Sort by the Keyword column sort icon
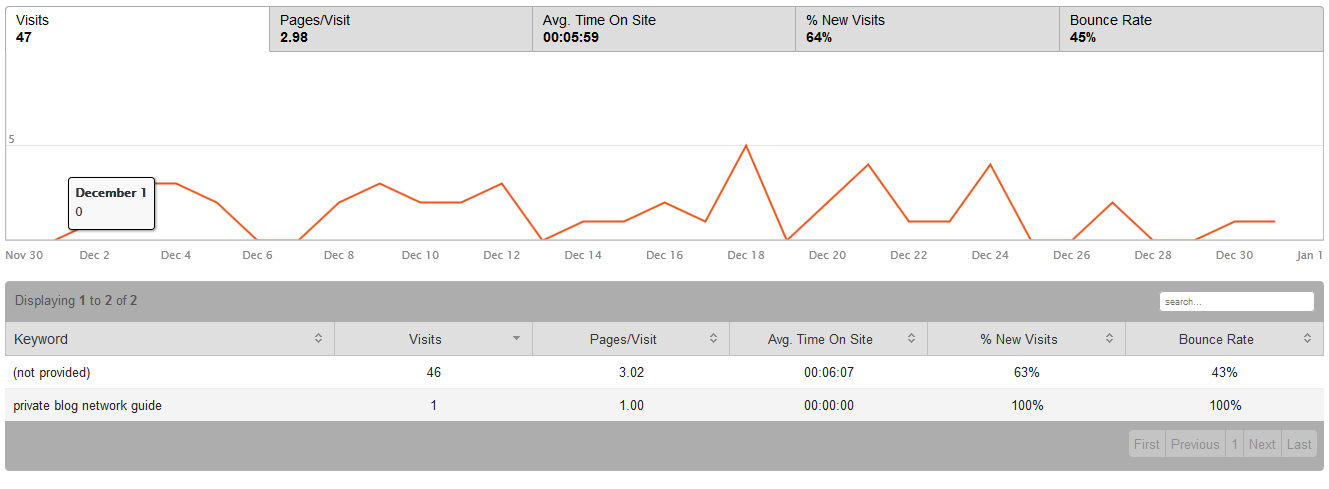Screen dimensions: 1329x489 click(318, 339)
